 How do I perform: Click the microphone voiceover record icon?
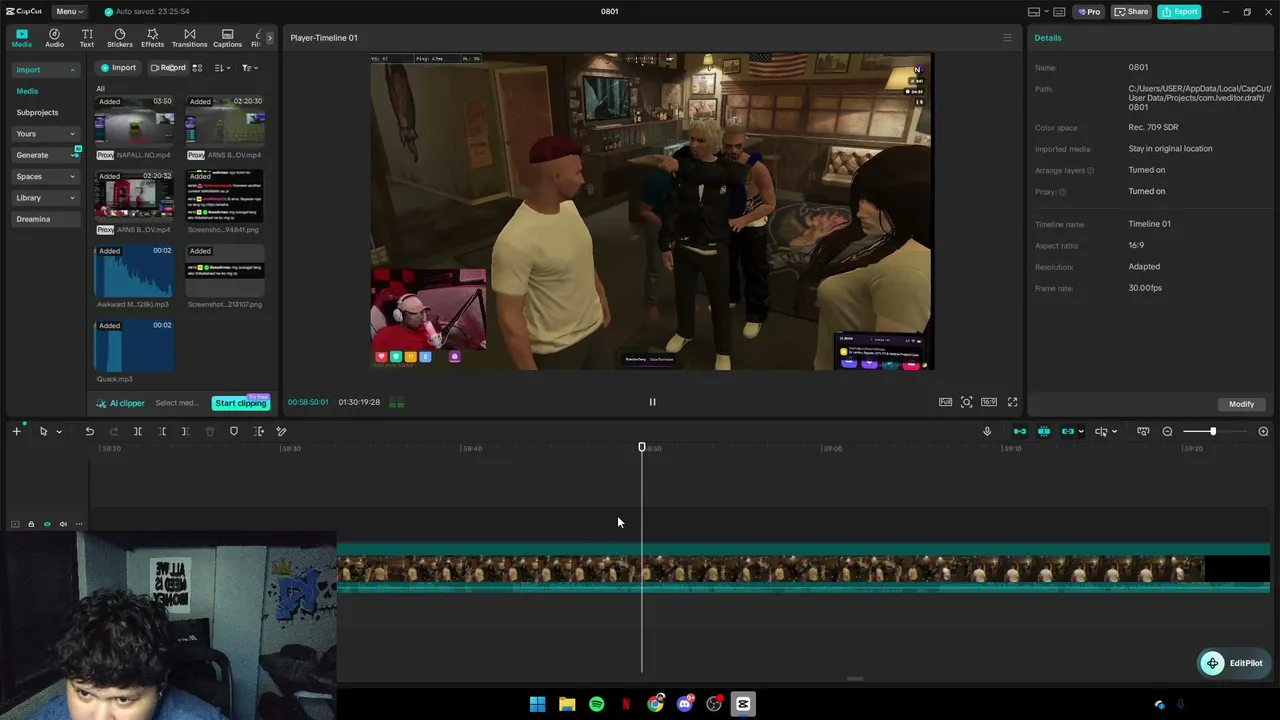pyautogui.click(x=987, y=431)
